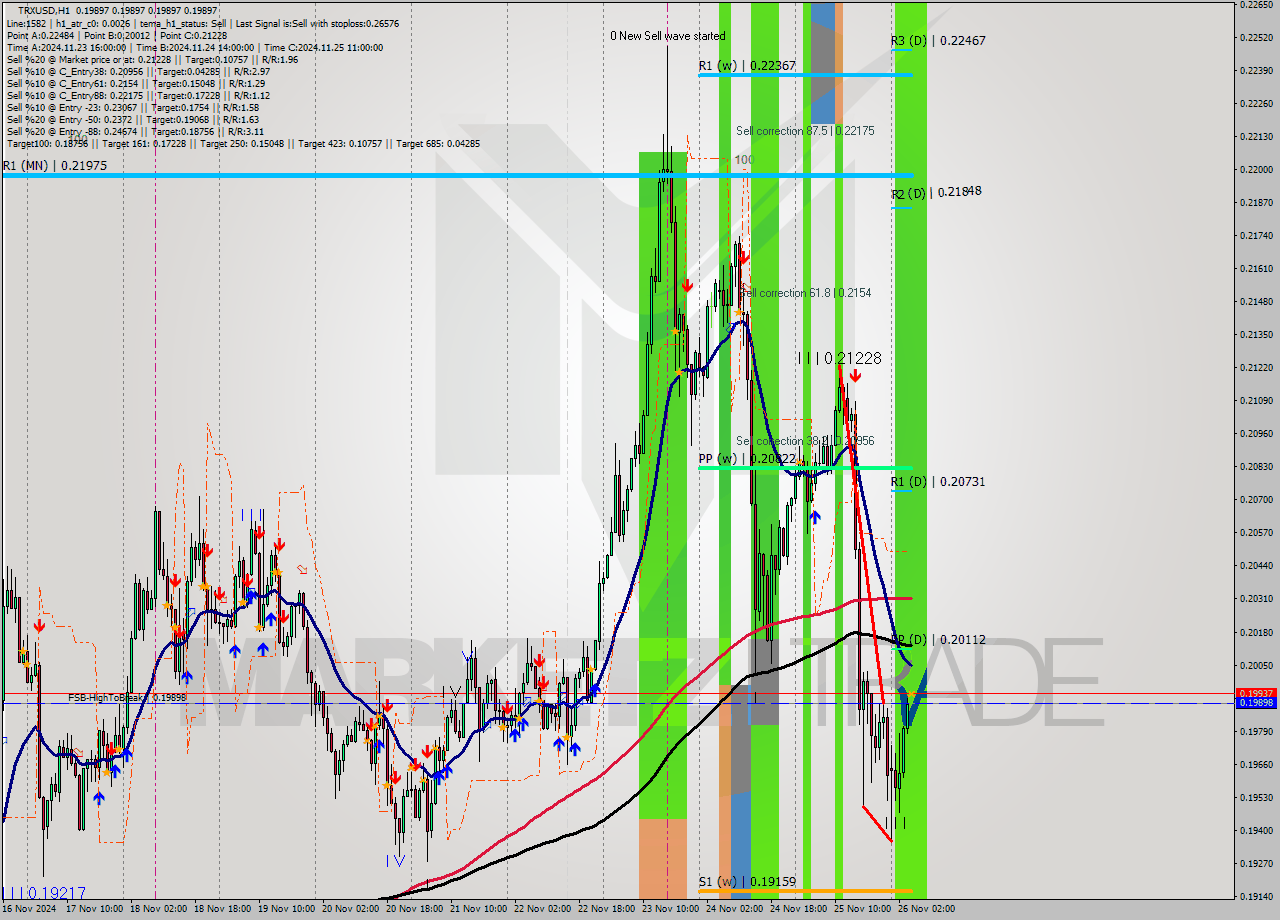Select the red sell arrow beside the 0.21228 label

855,377
